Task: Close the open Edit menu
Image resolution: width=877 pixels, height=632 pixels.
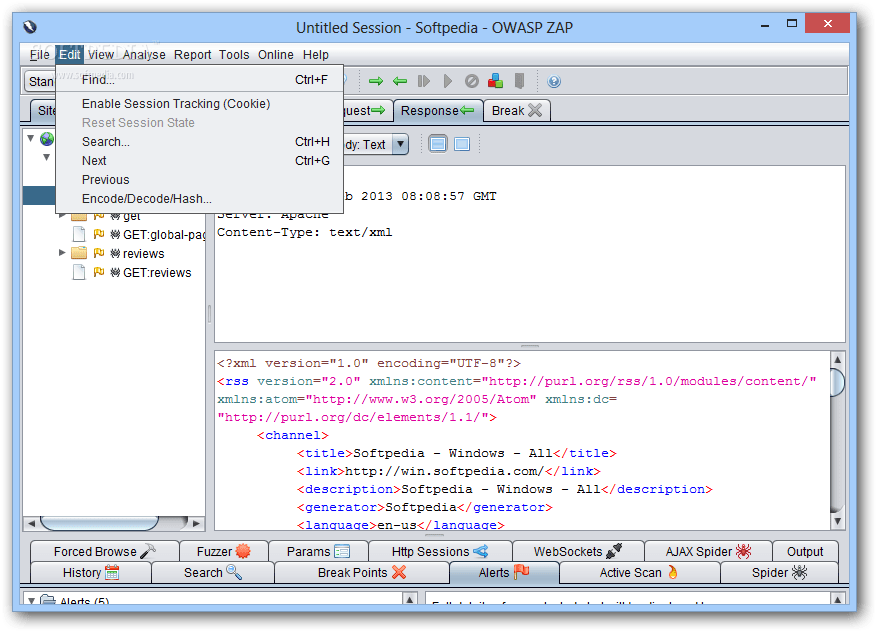Action: (69, 55)
